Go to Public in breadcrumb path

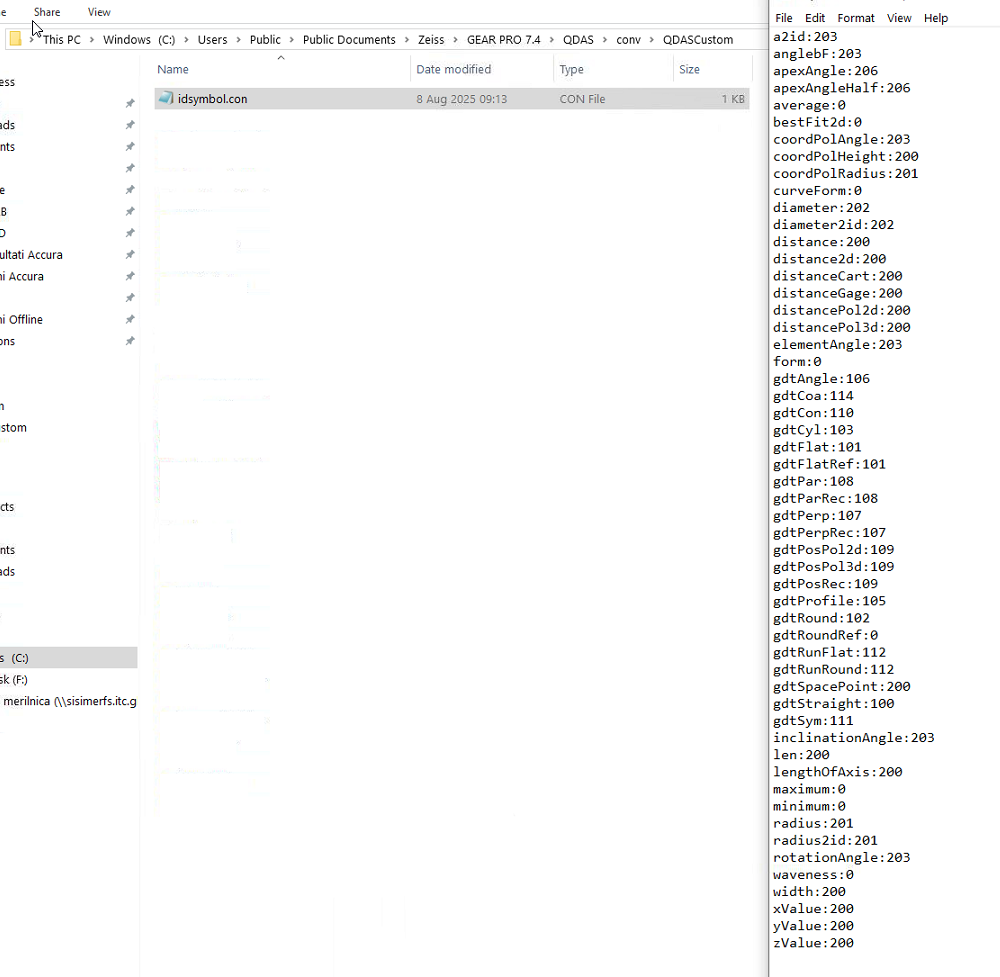[265, 40]
